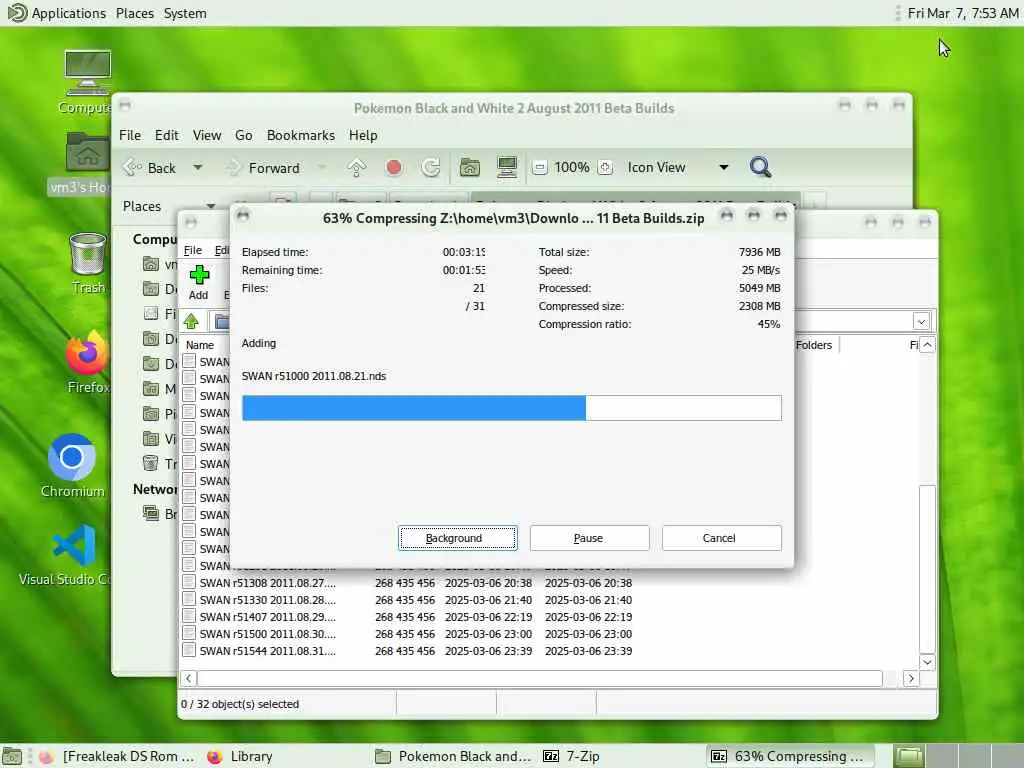Click the 7-Zip green up folder arrow
1024x768 pixels.
pyautogui.click(x=191, y=321)
